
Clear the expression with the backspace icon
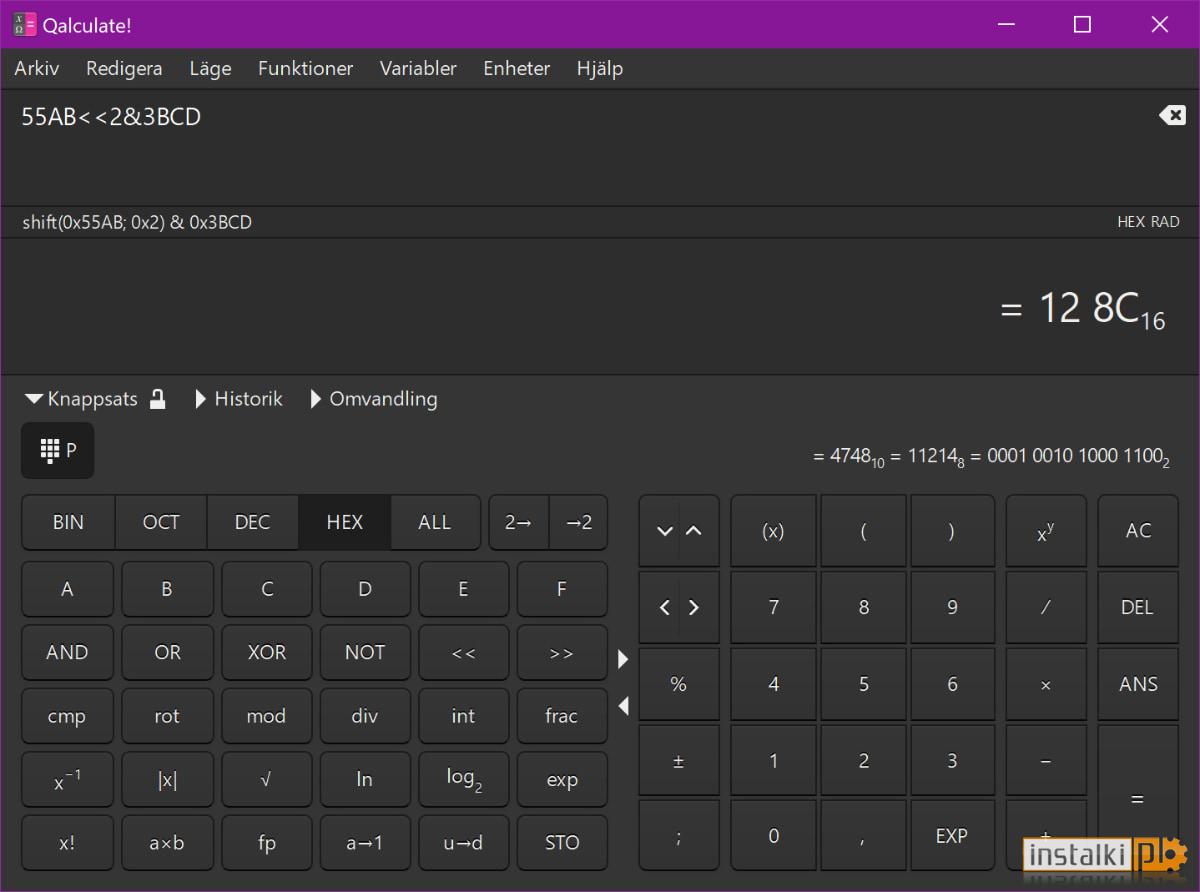pyautogui.click(x=1171, y=116)
